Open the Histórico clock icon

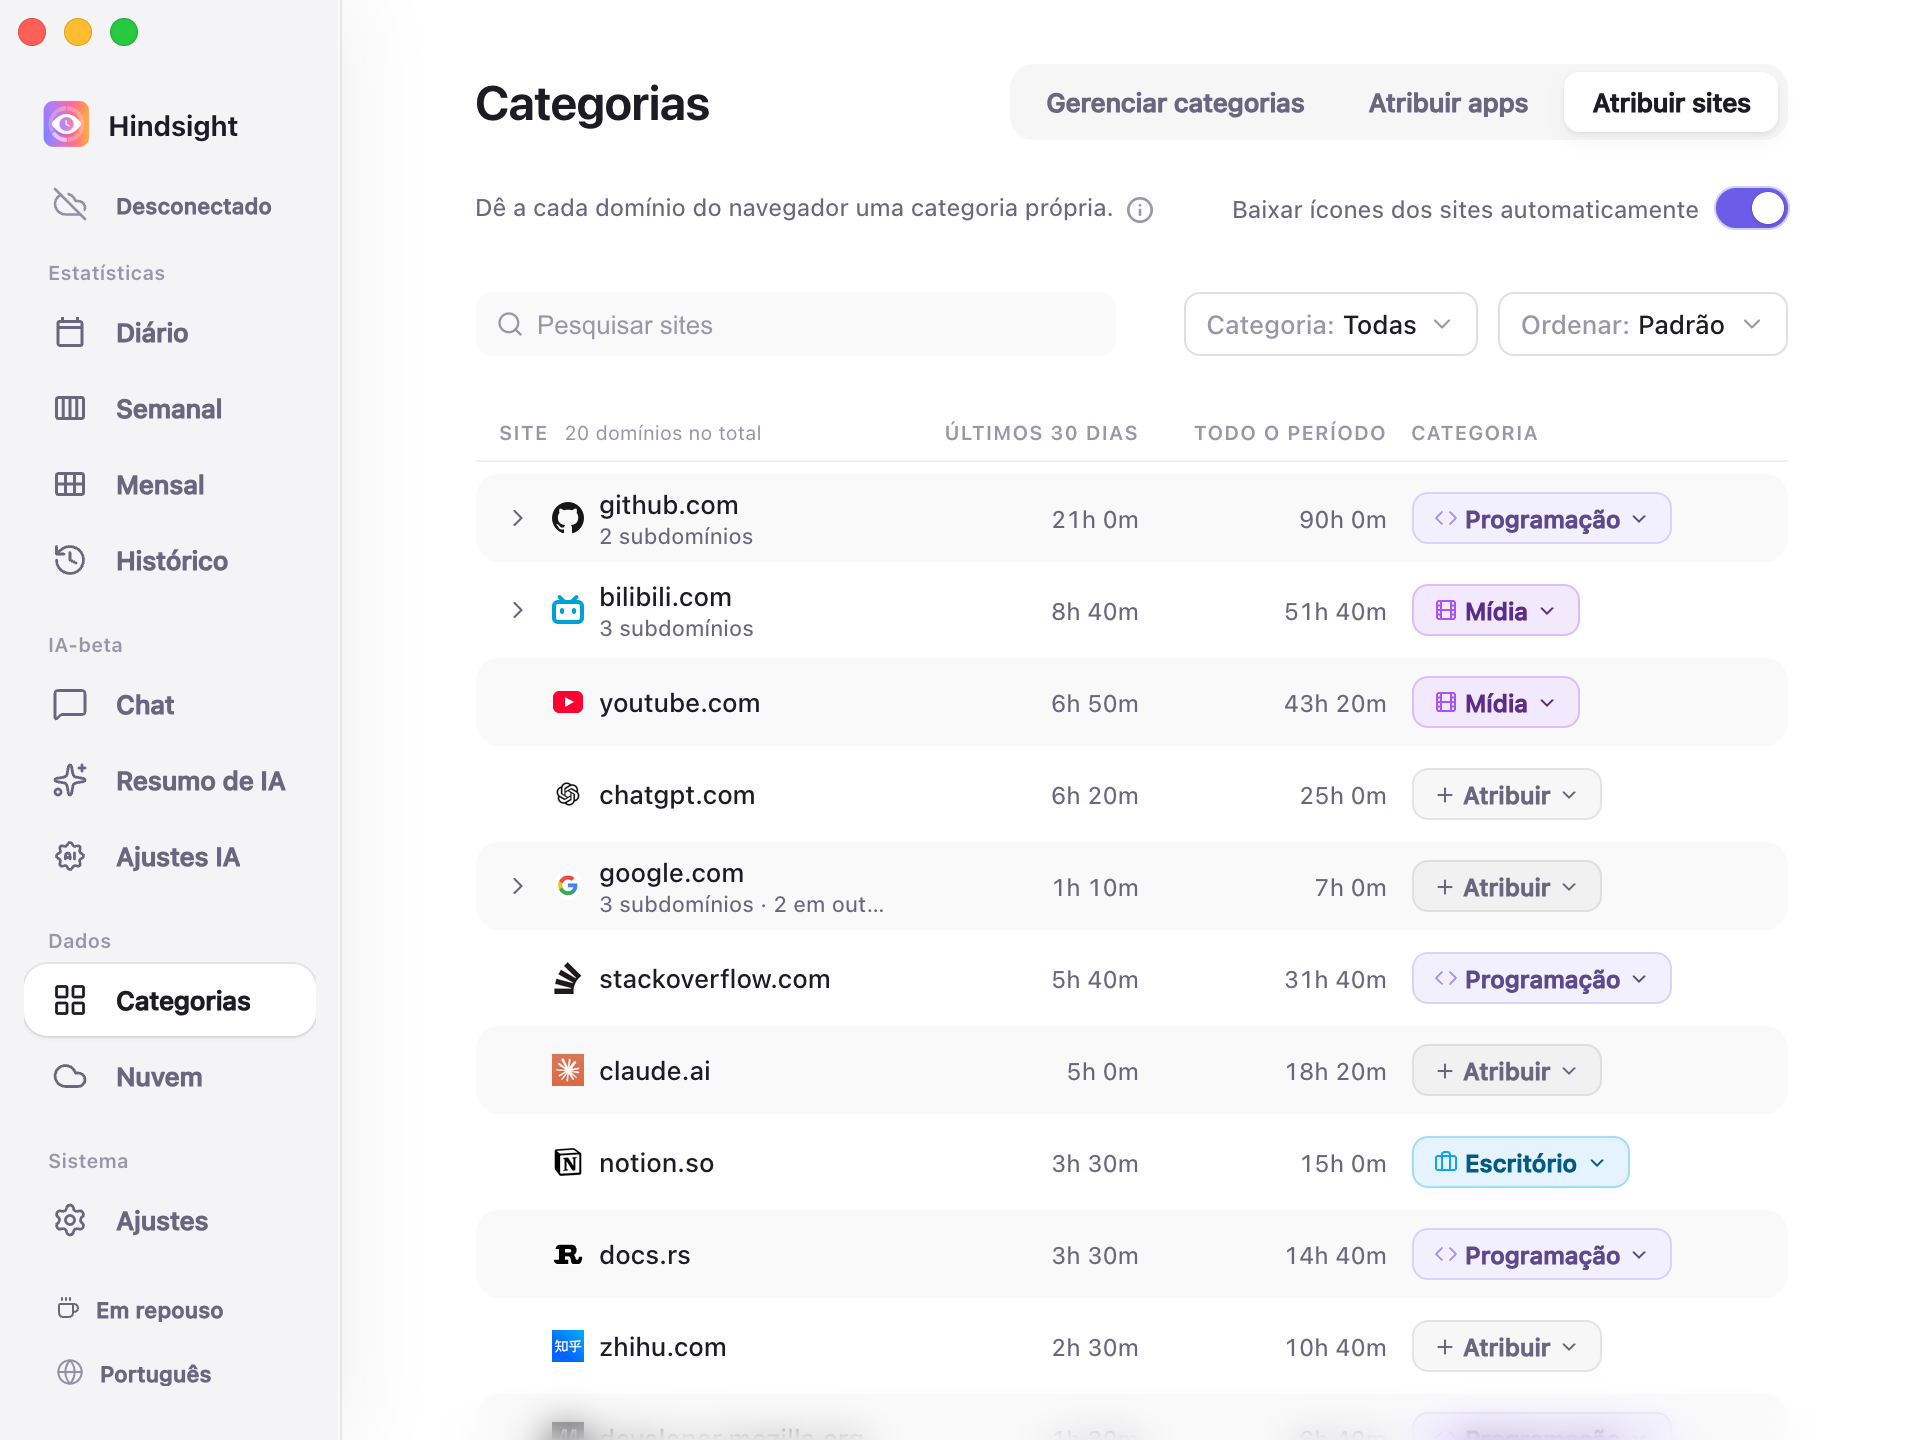tap(70, 560)
